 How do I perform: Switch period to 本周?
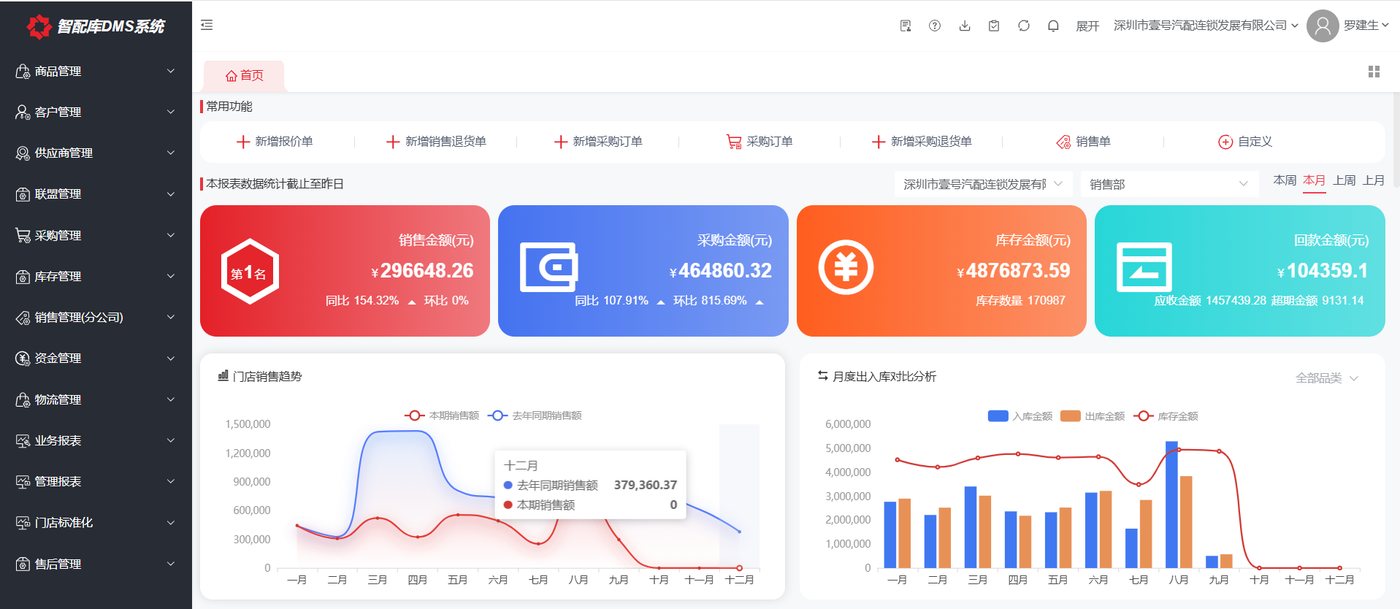[x=1285, y=181]
